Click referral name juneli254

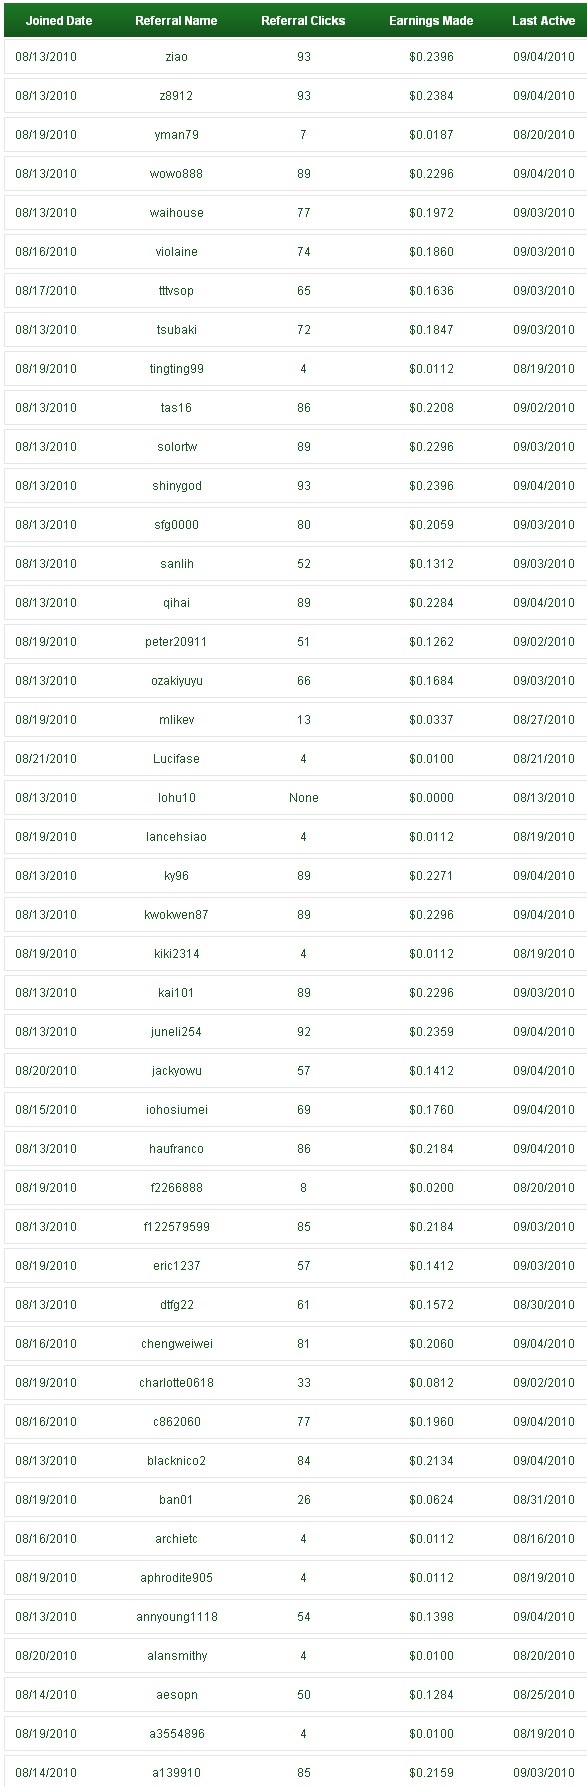pyautogui.click(x=176, y=1032)
